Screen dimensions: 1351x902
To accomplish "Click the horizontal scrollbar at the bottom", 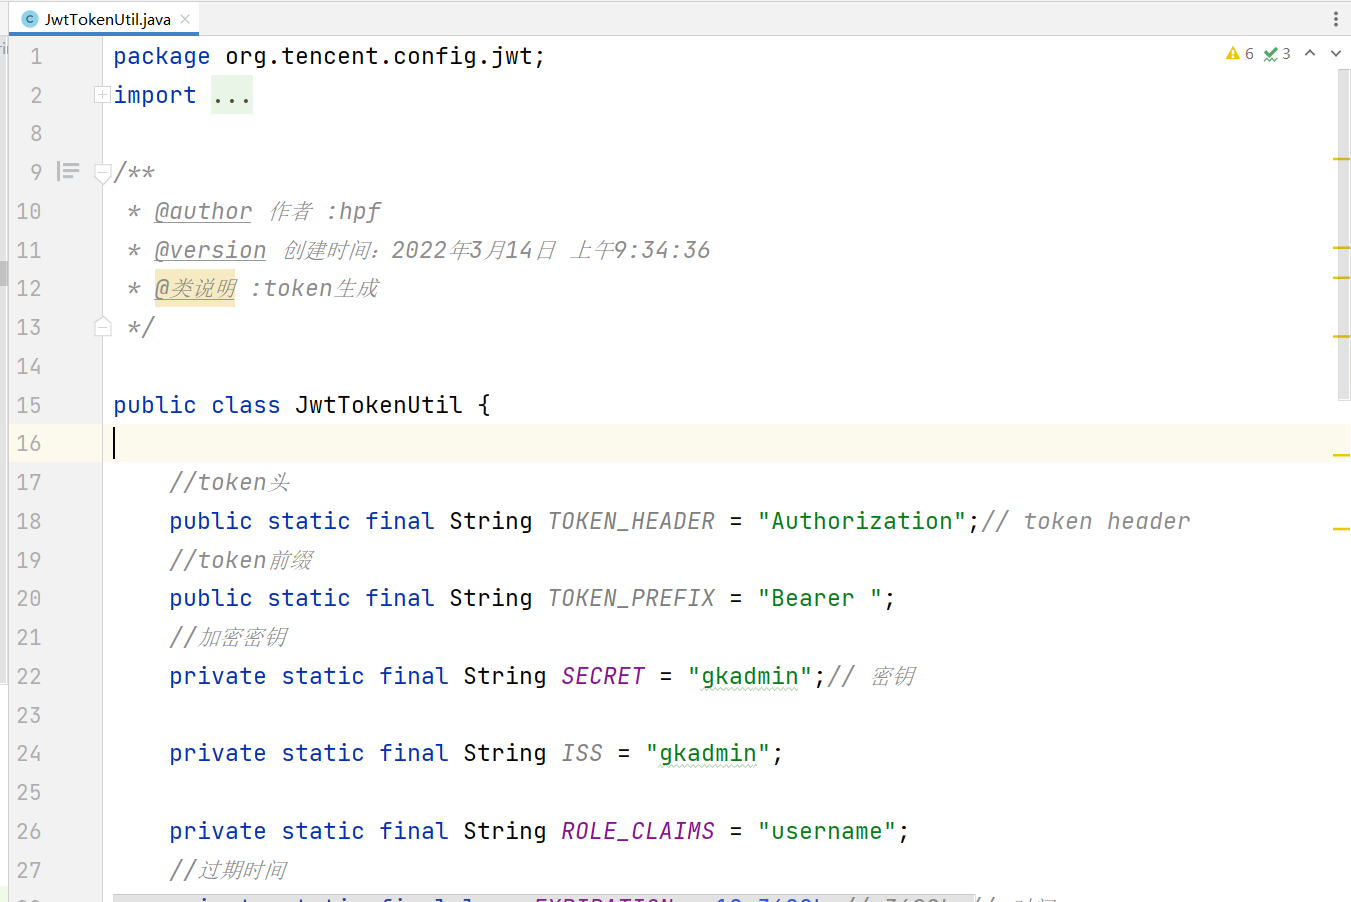I will point(543,898).
